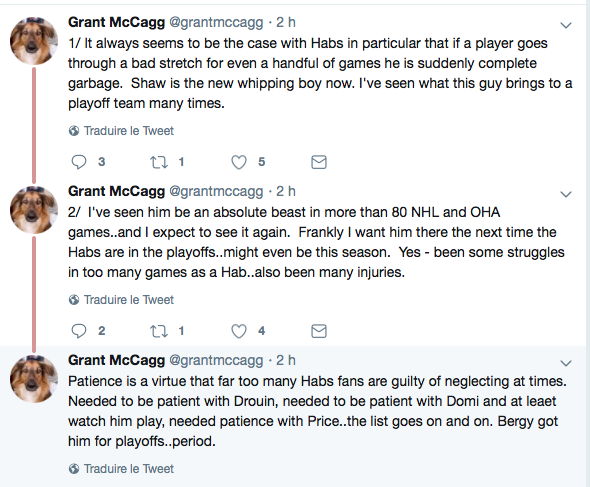This screenshot has width=590, height=487.
Task: Open Grant McCagg's name on first tweet
Action: click(116, 23)
